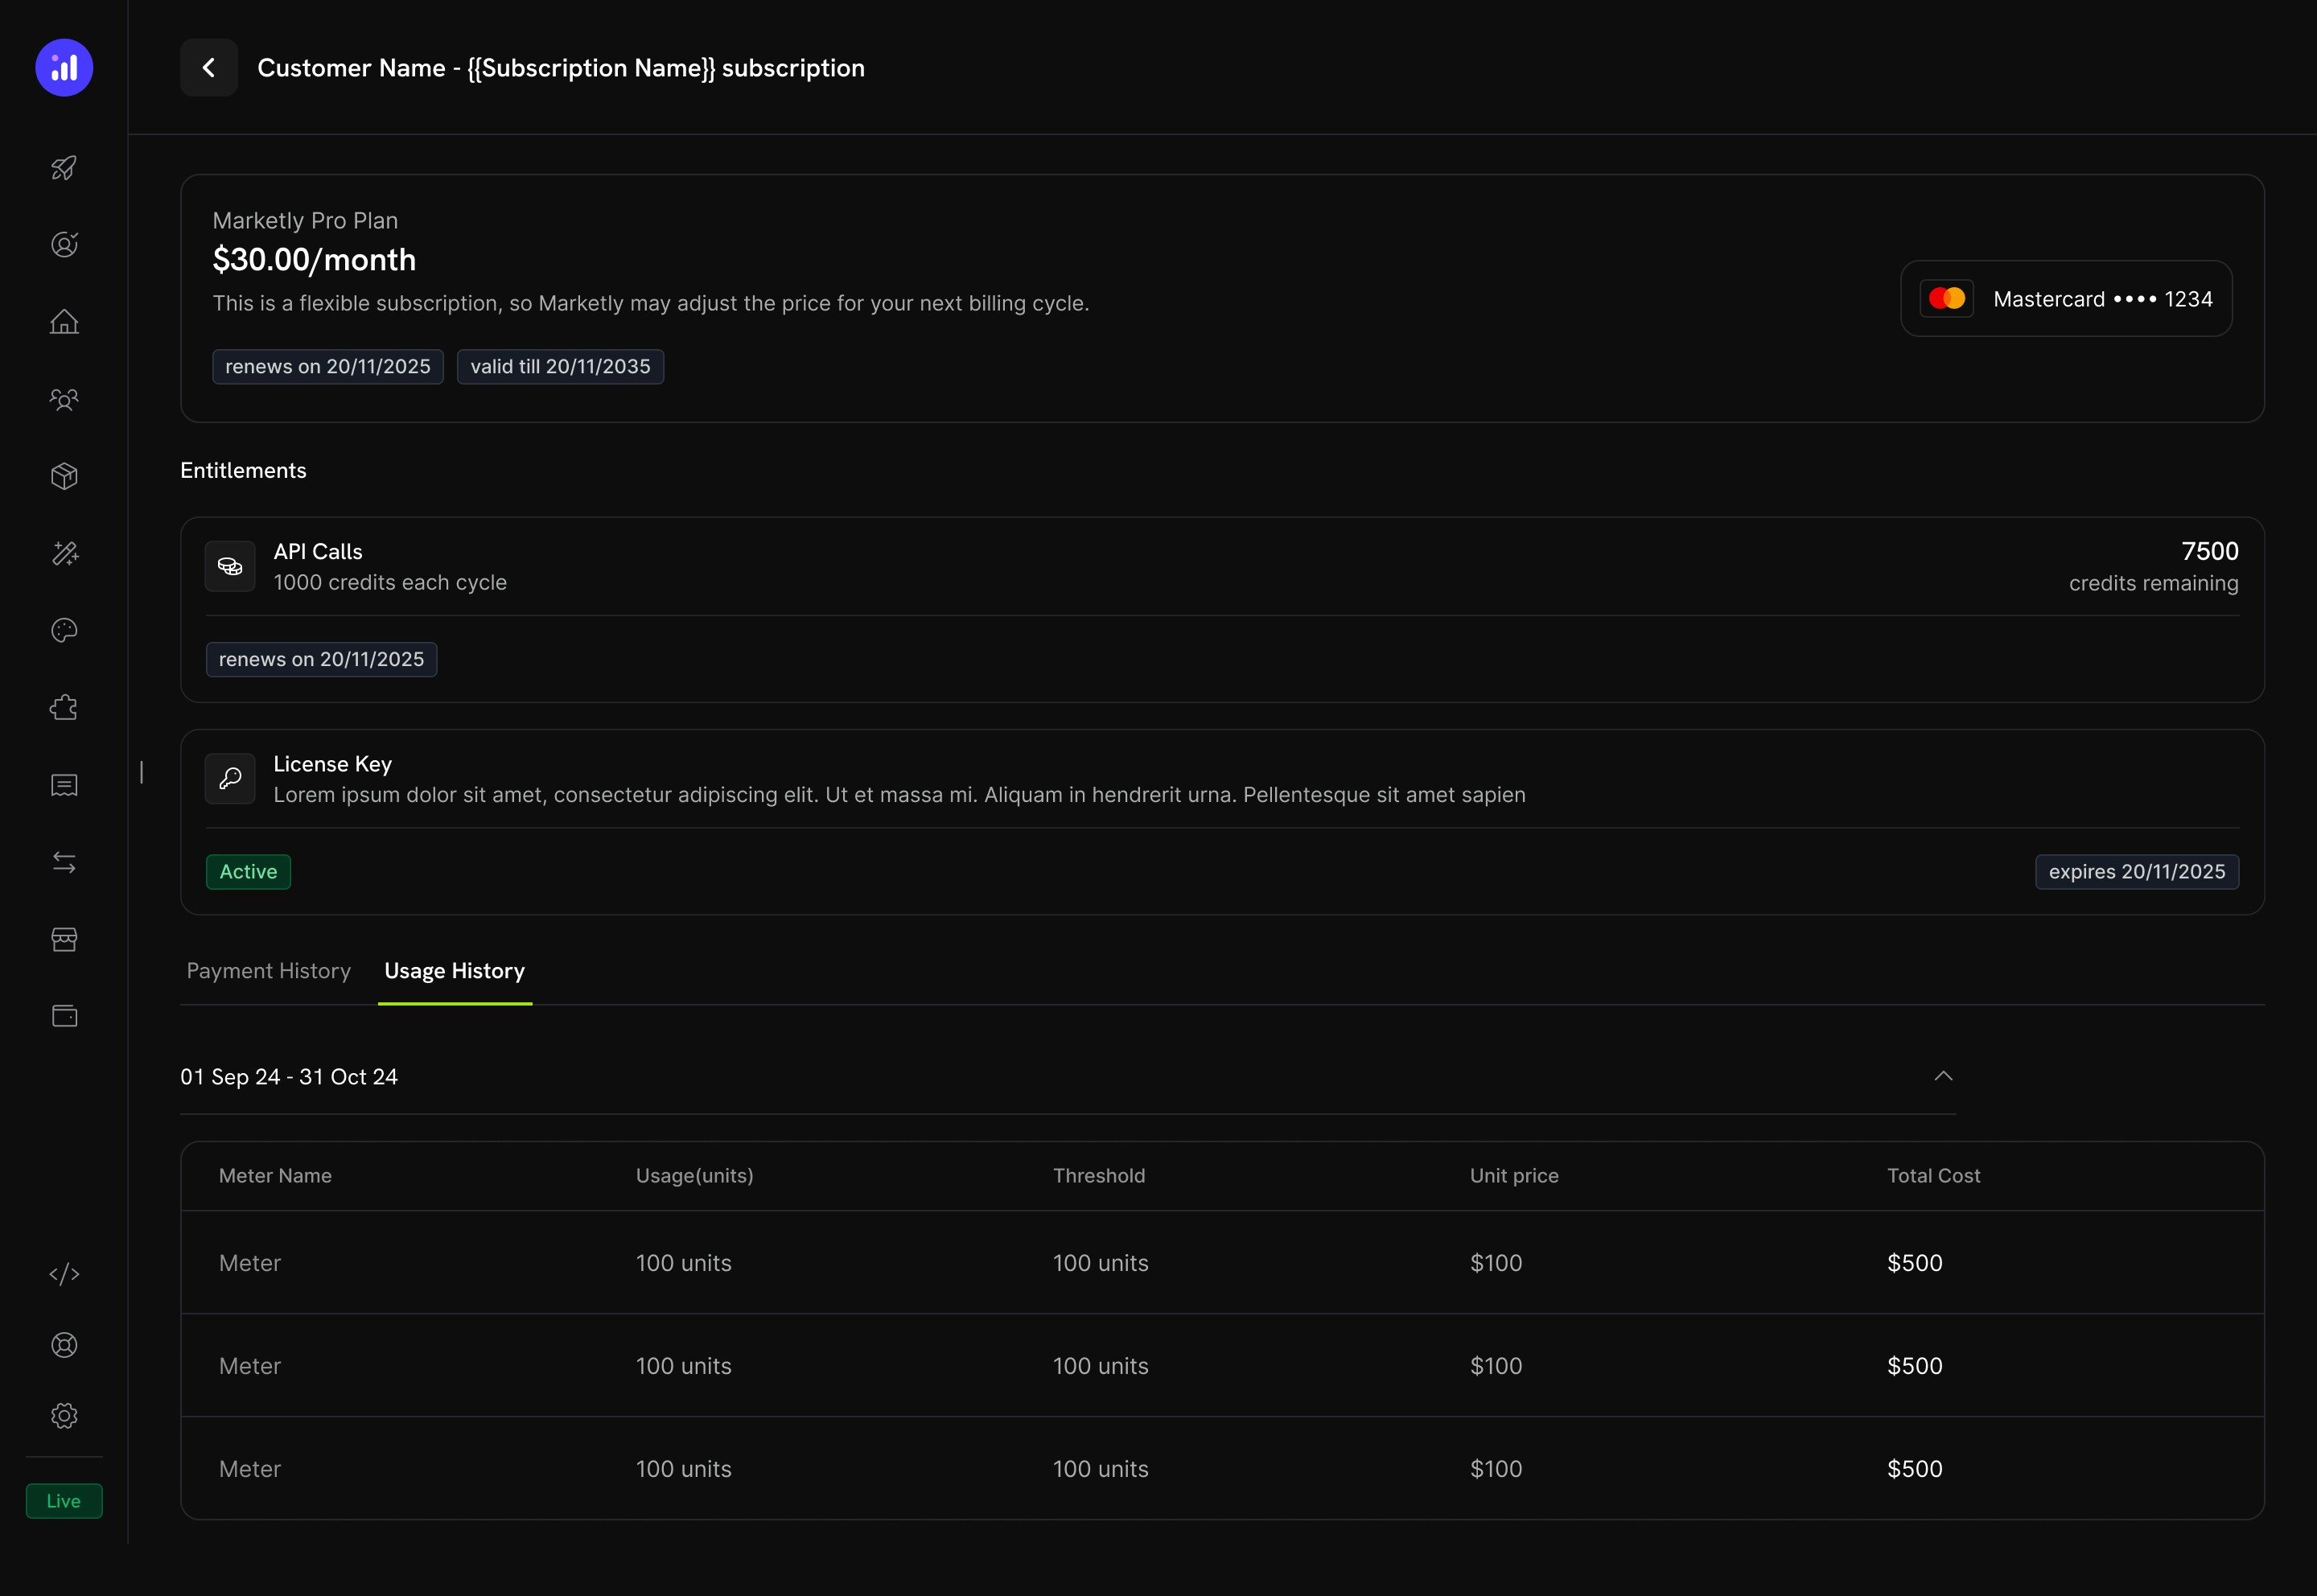The height and width of the screenshot is (1596, 2317).
Task: Select the Usage History tab
Action: tap(454, 970)
